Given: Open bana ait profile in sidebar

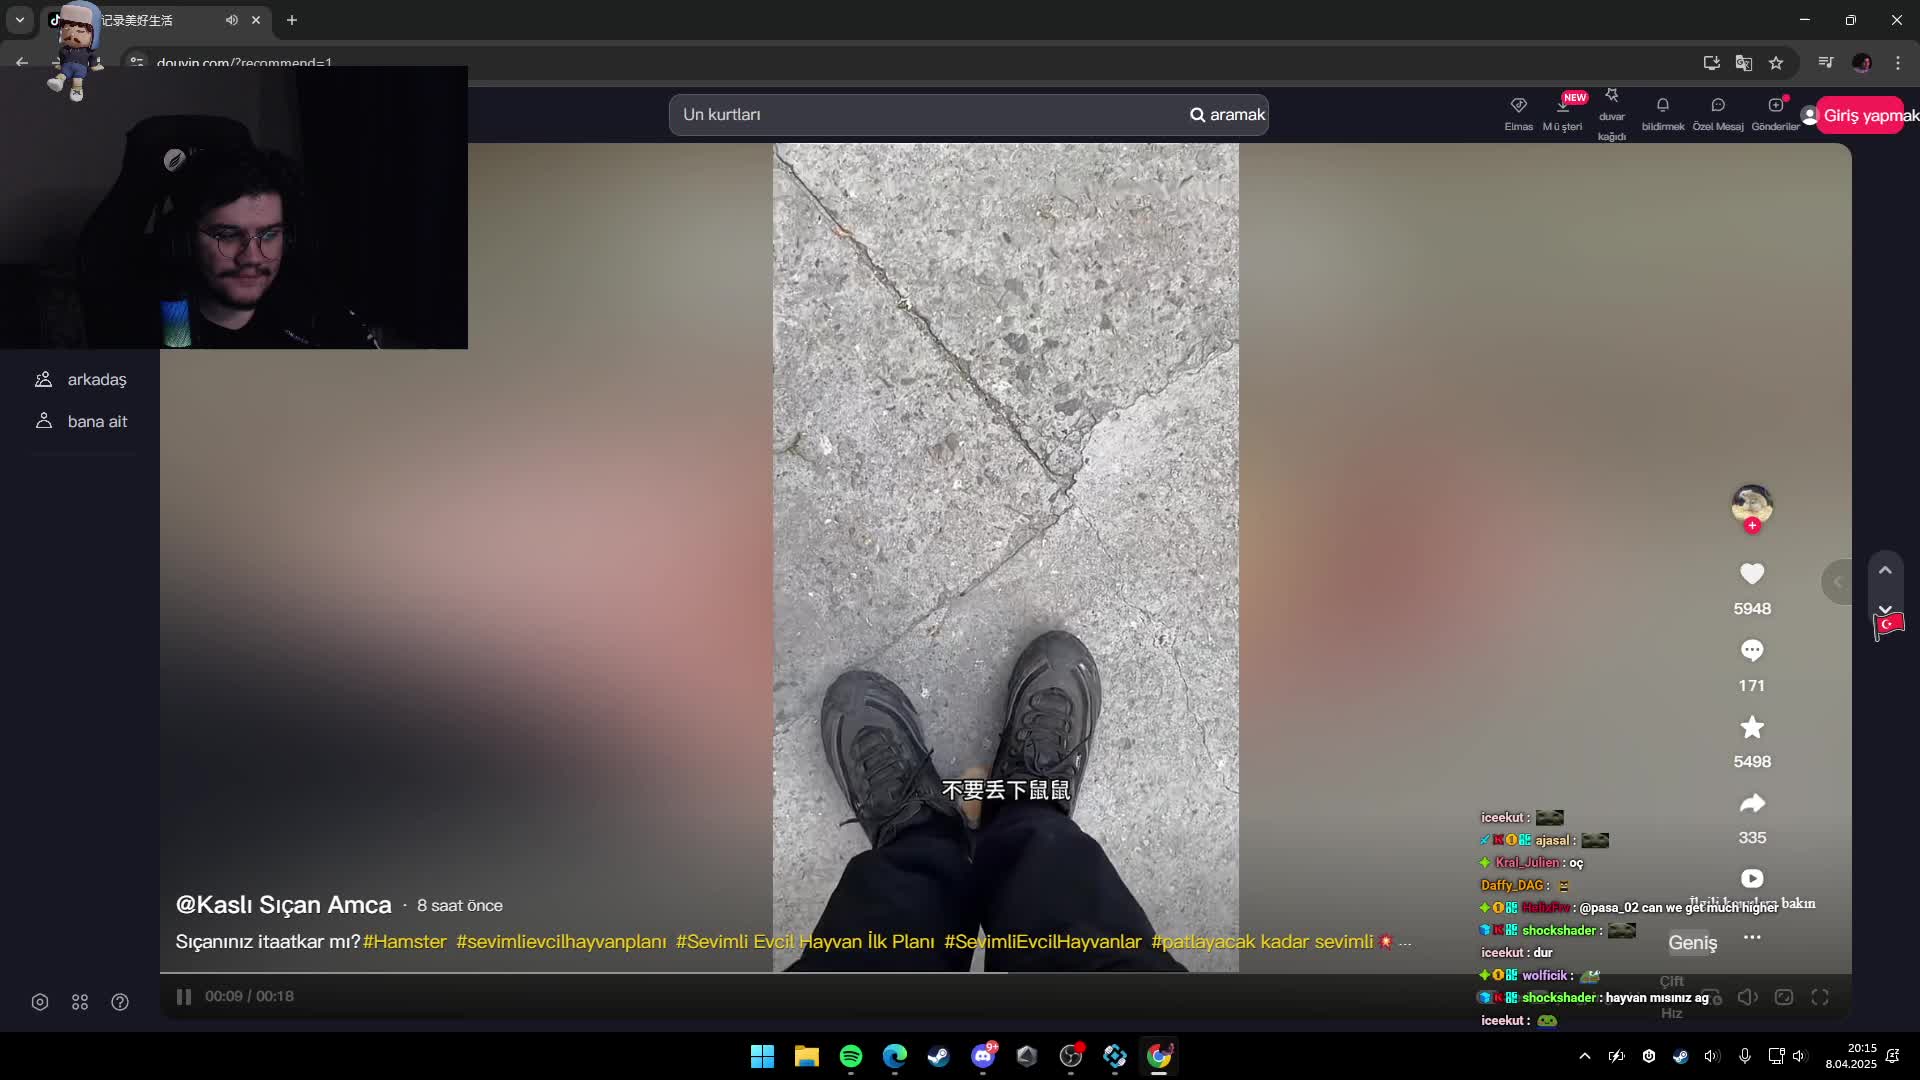Looking at the screenshot, I should point(80,421).
